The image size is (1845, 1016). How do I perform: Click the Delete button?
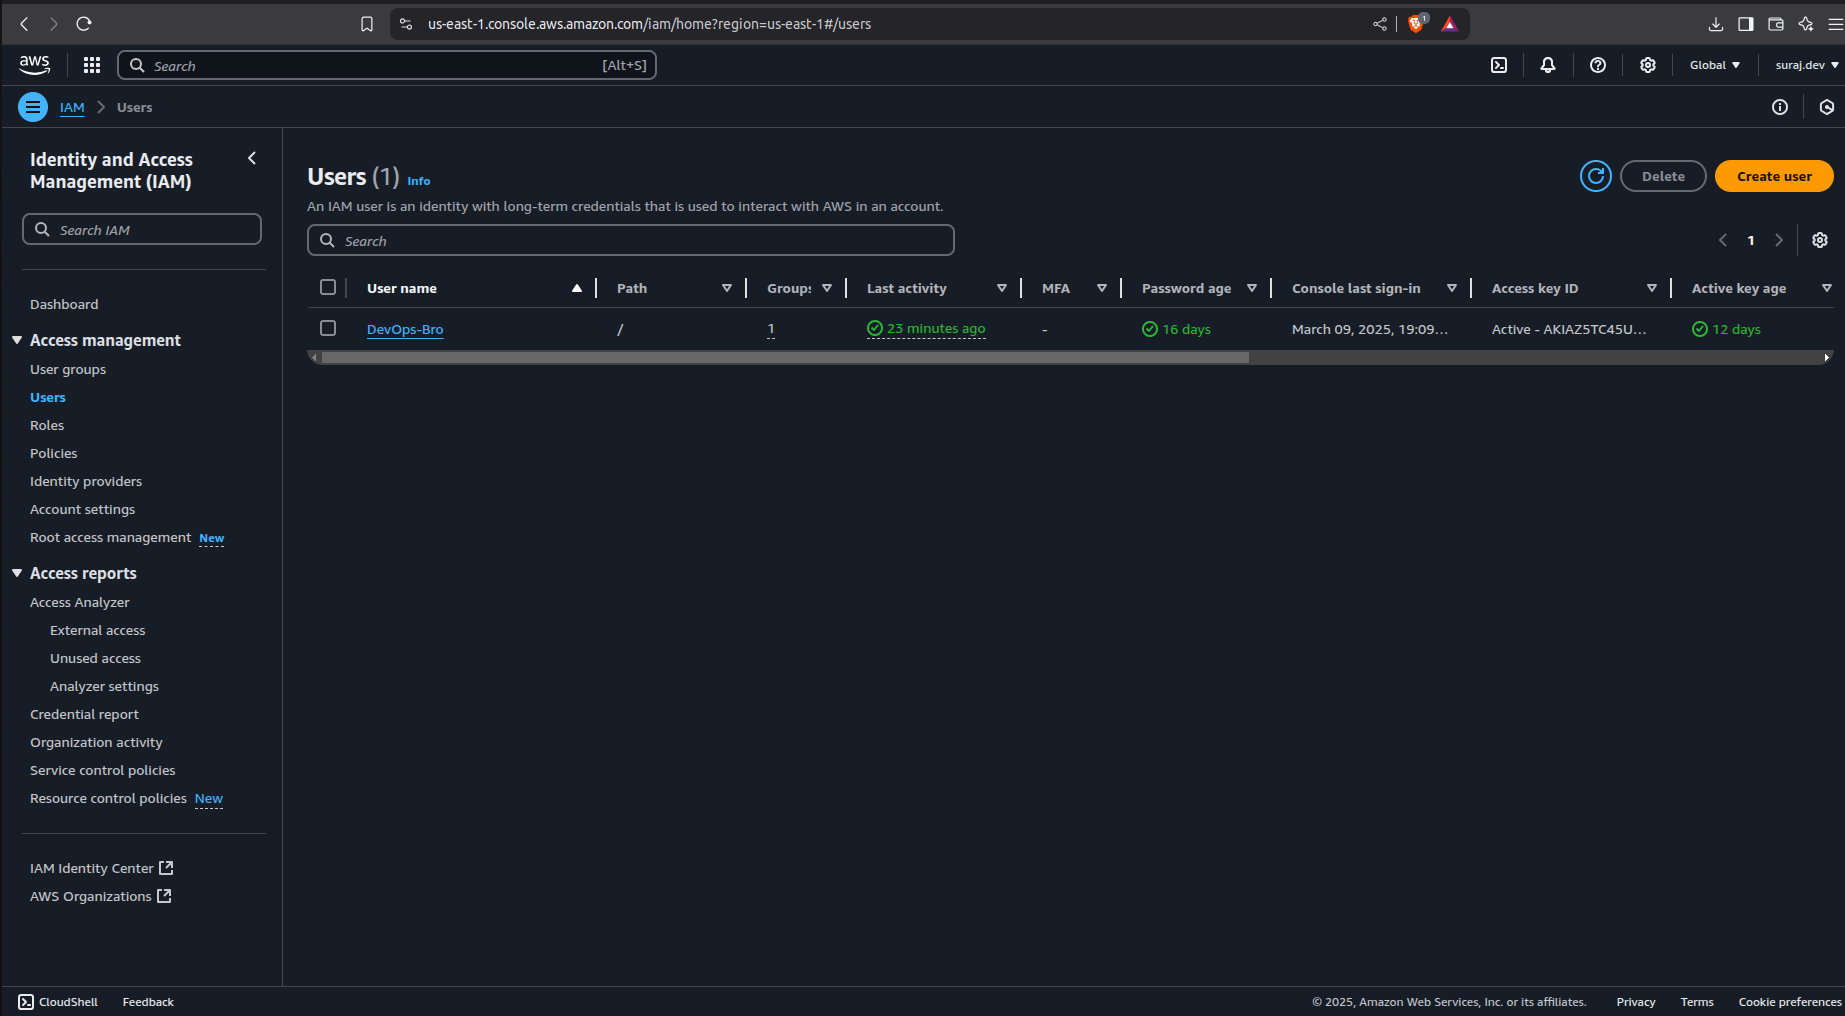1663,176
